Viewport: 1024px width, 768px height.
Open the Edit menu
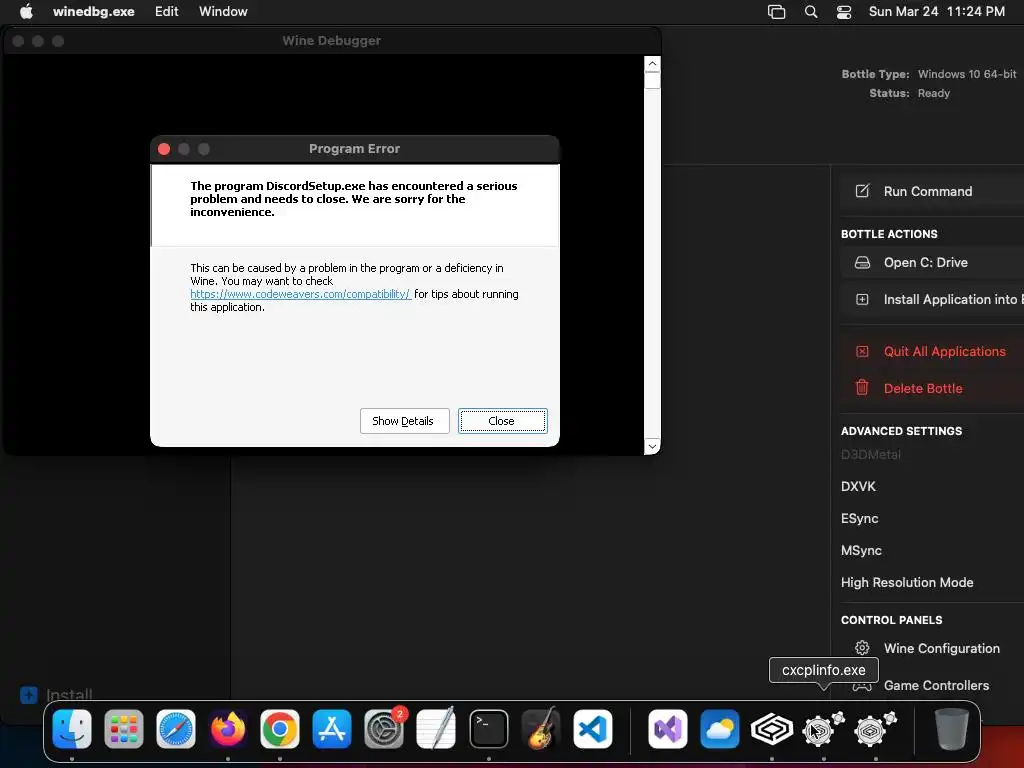(x=167, y=12)
